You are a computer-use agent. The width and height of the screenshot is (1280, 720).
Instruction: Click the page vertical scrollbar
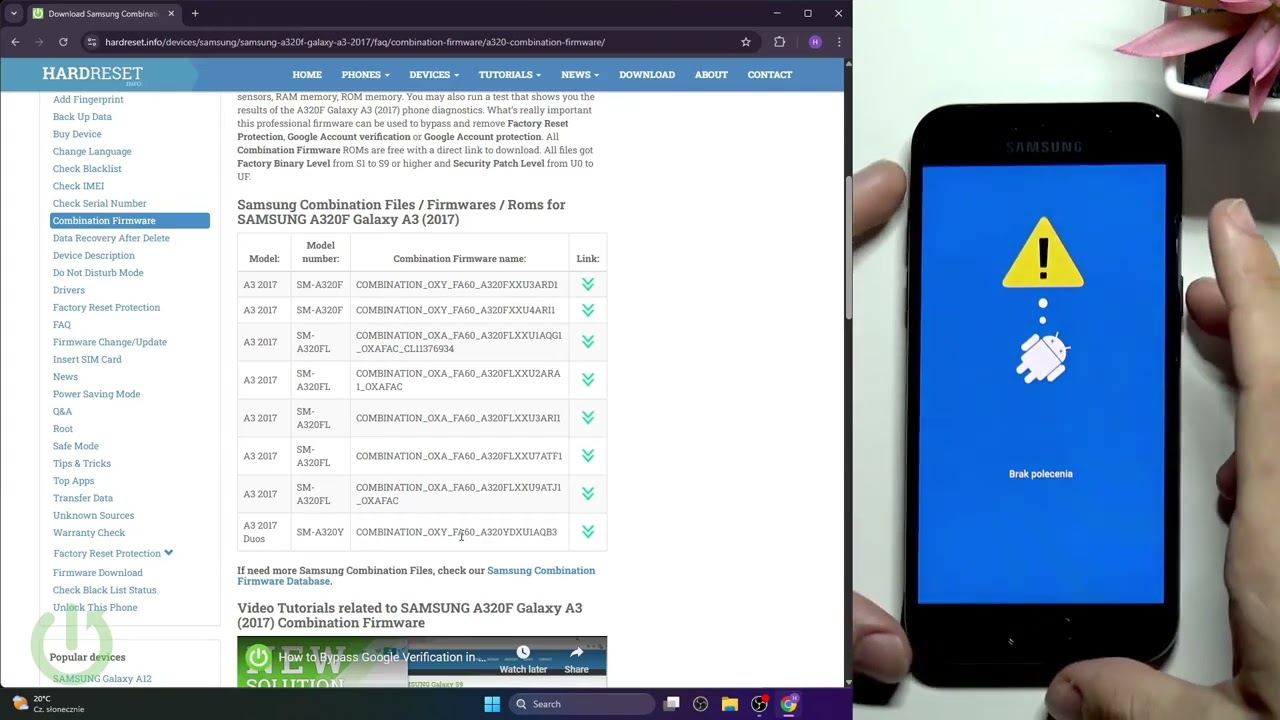[x=849, y=250]
